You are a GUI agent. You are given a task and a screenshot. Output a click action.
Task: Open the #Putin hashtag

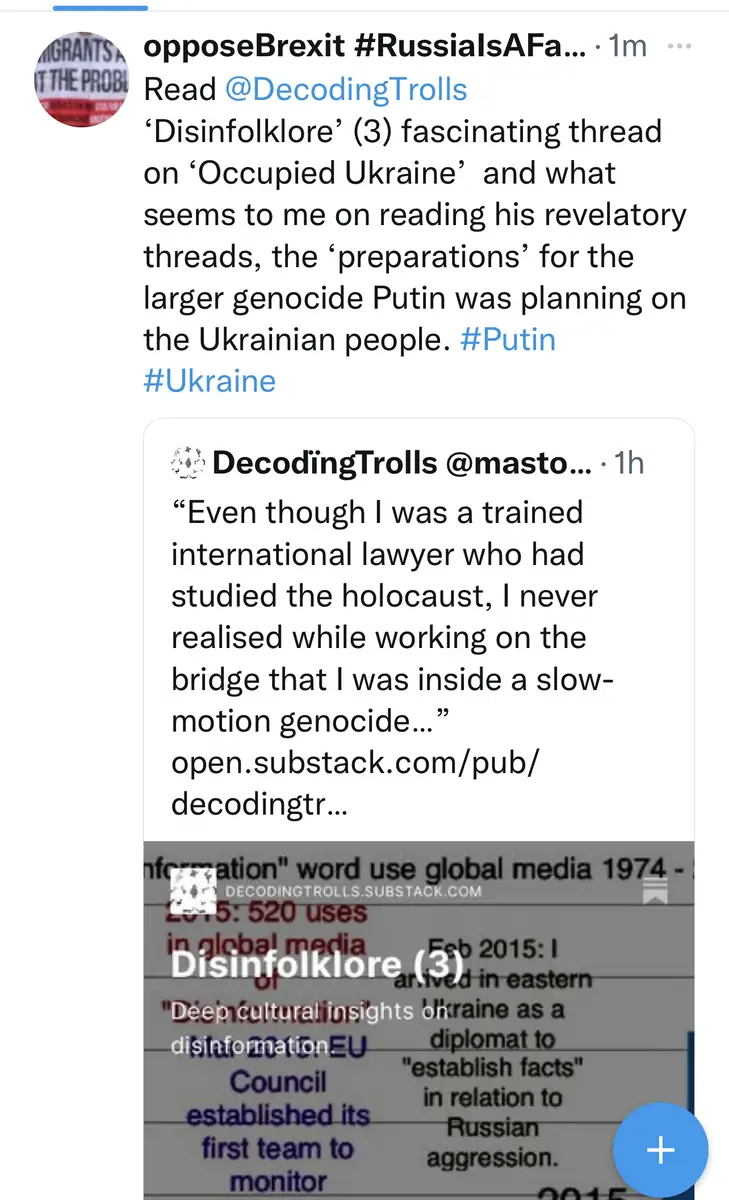tap(508, 339)
